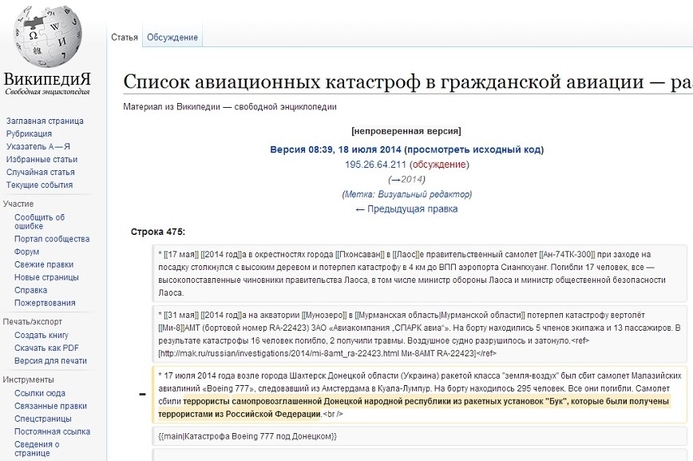Screen dimensions: 693x461
Task: Open Избранные статьи link
Action: [42, 160]
